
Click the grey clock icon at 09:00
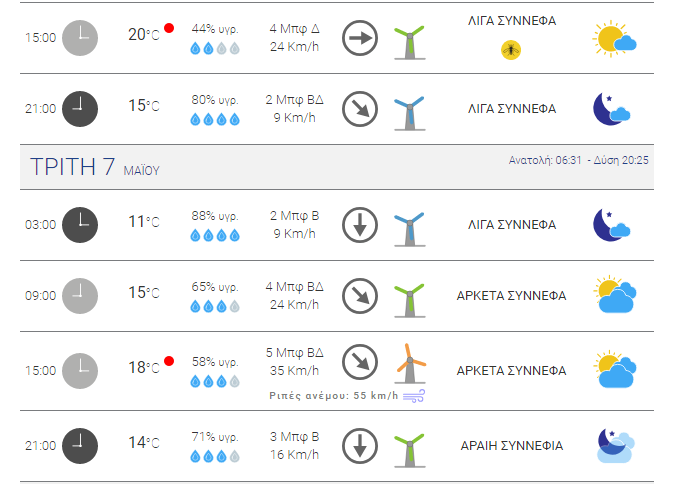[x=80, y=296]
